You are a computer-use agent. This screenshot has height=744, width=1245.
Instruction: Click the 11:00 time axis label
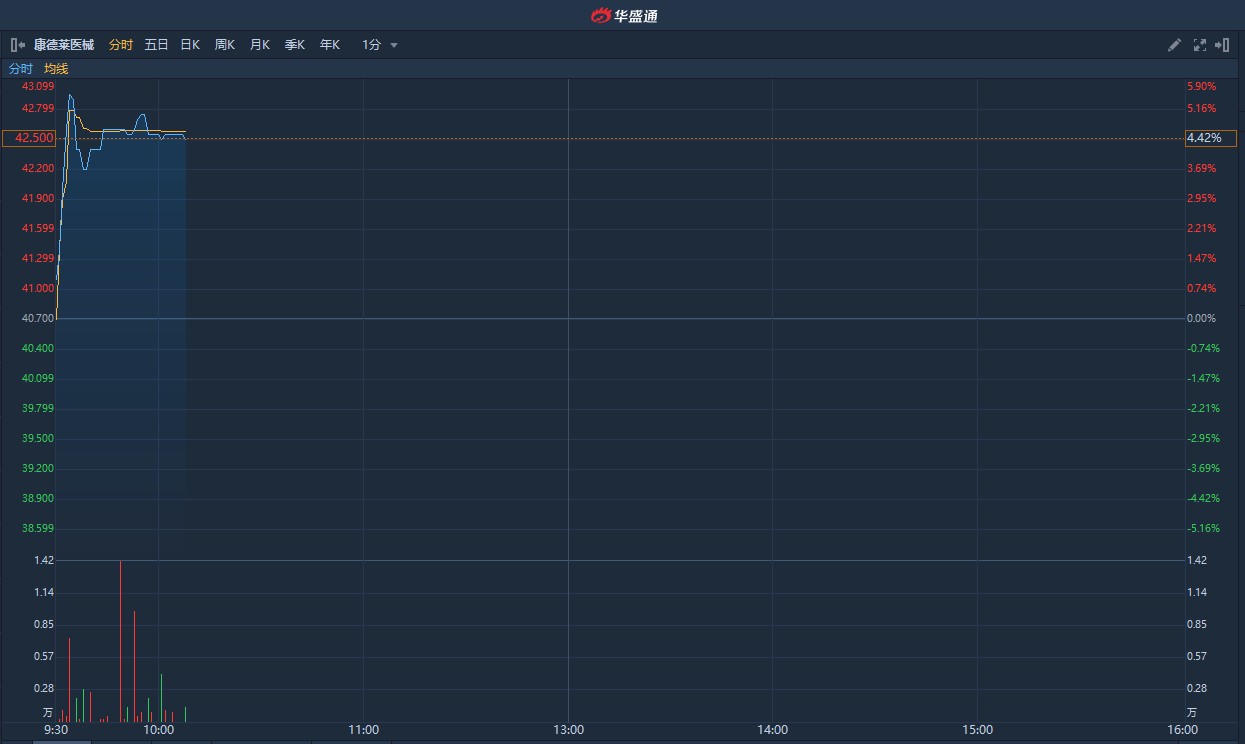(x=363, y=730)
